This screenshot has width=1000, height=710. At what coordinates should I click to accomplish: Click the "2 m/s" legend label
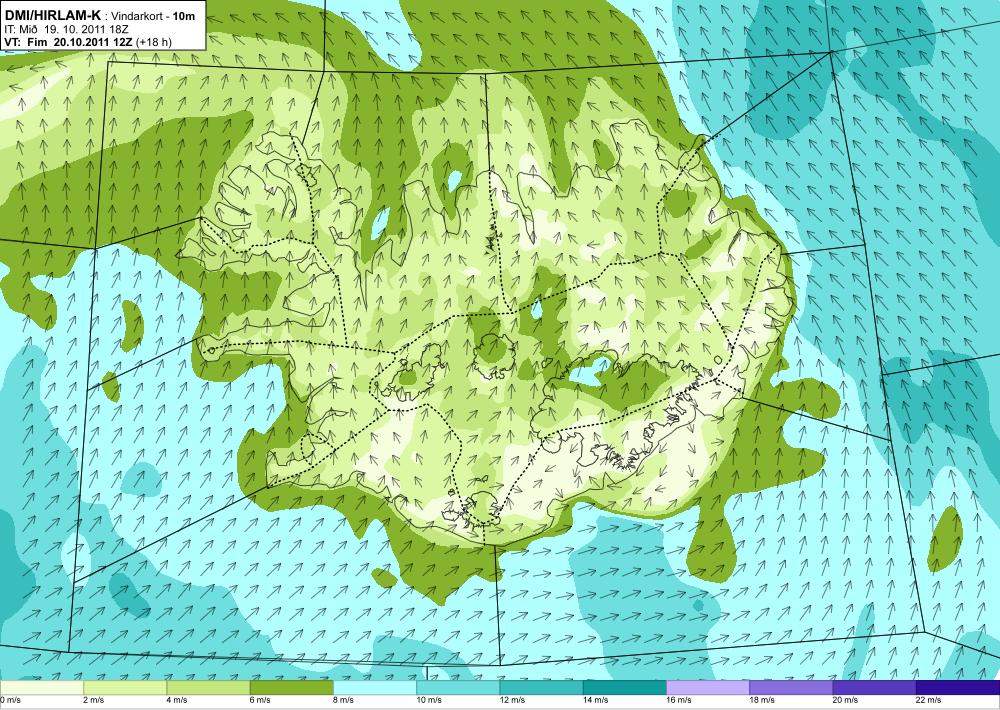click(x=94, y=700)
